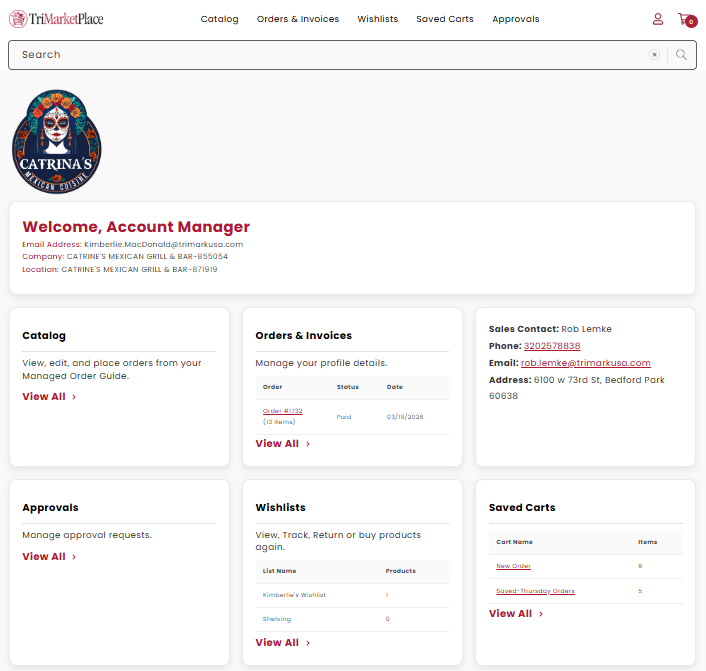Open Kimberlie's Wishlist
The height and width of the screenshot is (671, 706).
(294, 595)
